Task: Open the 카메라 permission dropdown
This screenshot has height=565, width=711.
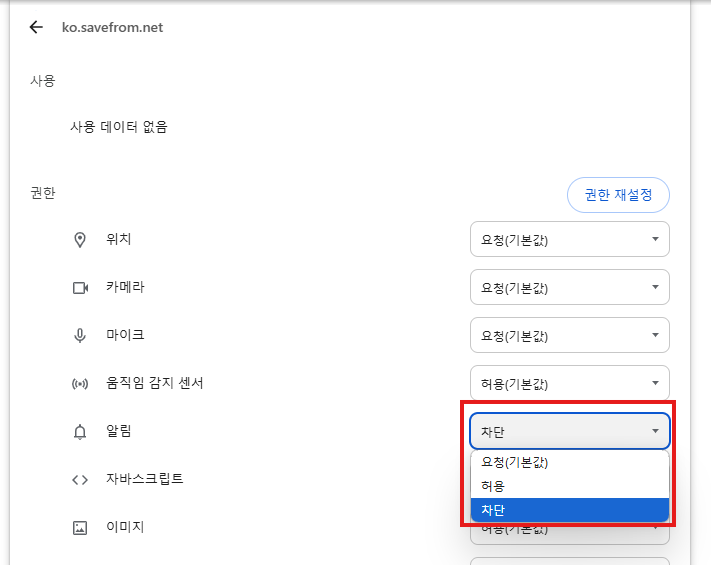Action: coord(569,288)
